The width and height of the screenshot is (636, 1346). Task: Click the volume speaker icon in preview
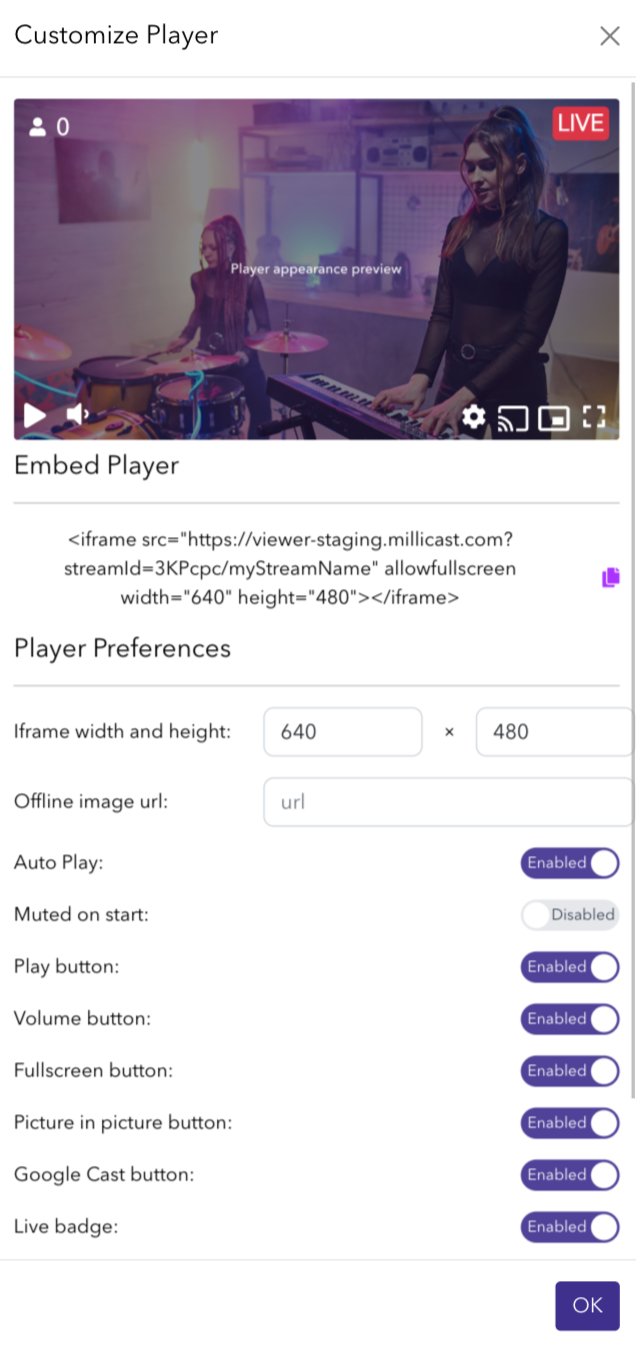point(78,415)
